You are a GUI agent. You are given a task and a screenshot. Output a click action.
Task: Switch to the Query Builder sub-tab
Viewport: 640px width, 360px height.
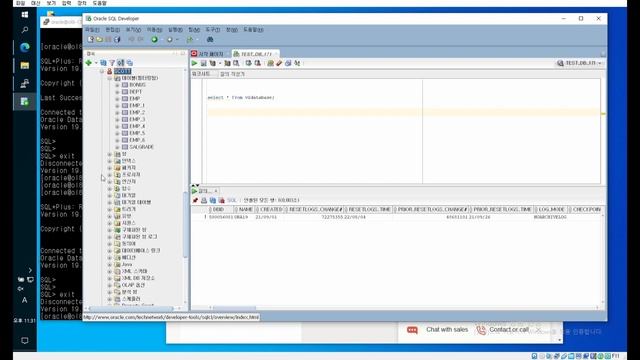[x=232, y=74]
